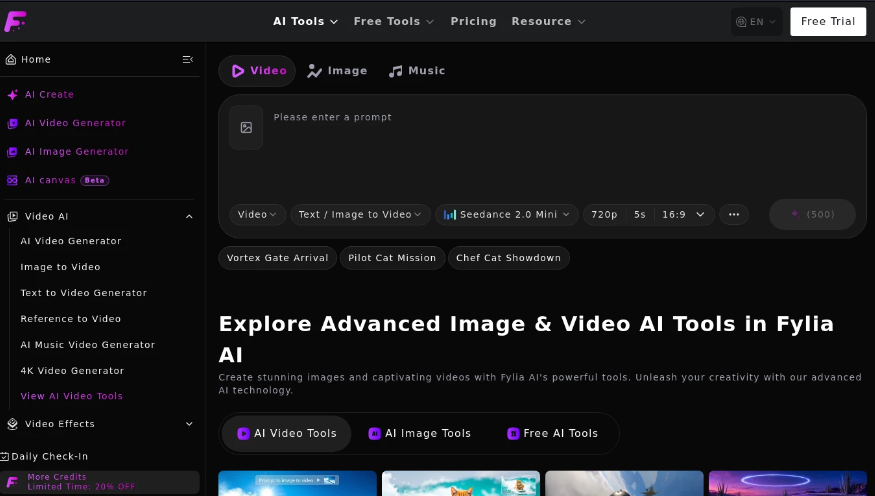Open the Text / Image to Video dropdown
The image size is (875, 496).
(360, 214)
